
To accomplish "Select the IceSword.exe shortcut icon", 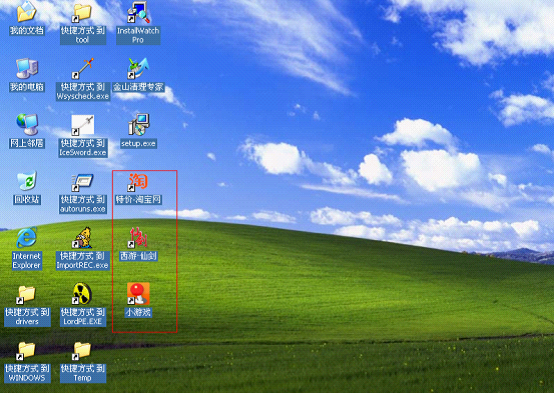I will 82,125.
